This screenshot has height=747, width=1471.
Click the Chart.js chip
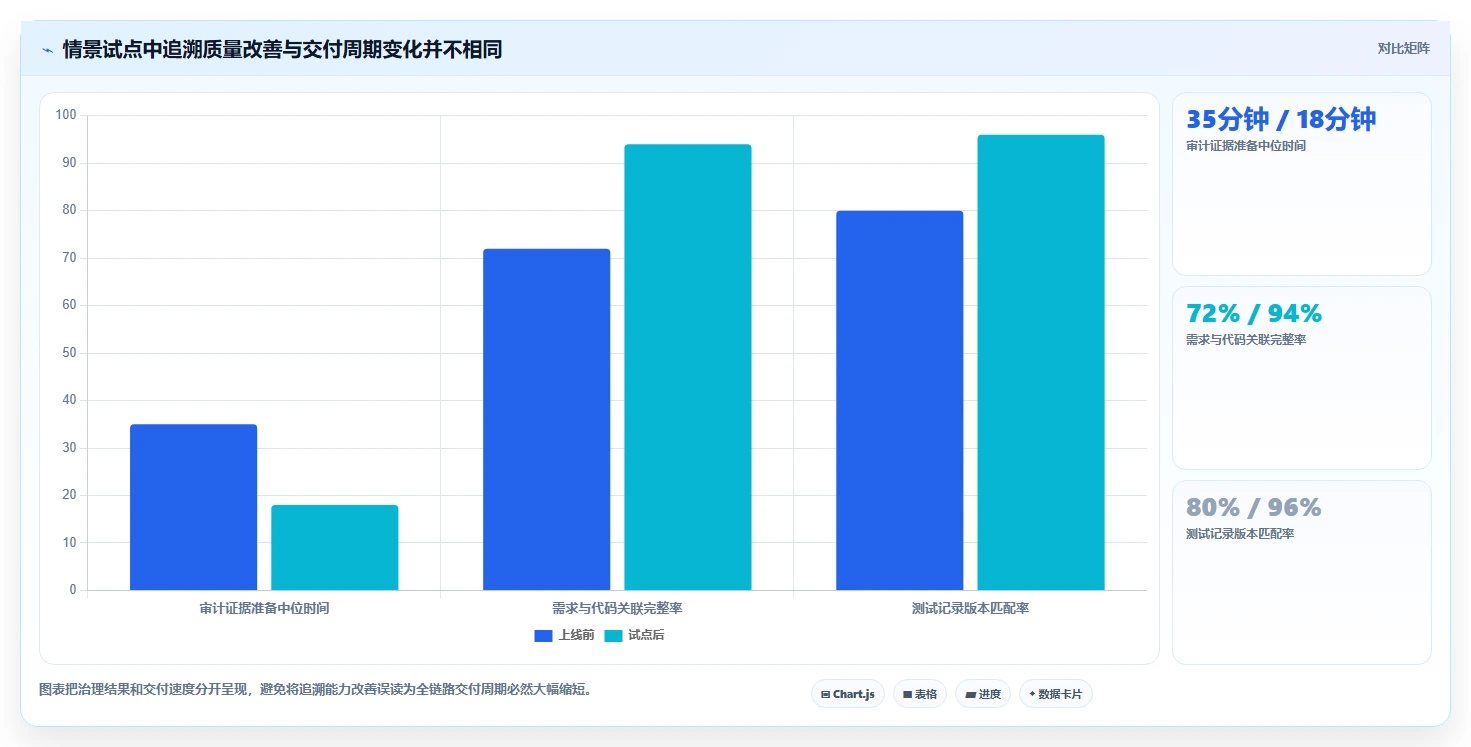[x=848, y=694]
